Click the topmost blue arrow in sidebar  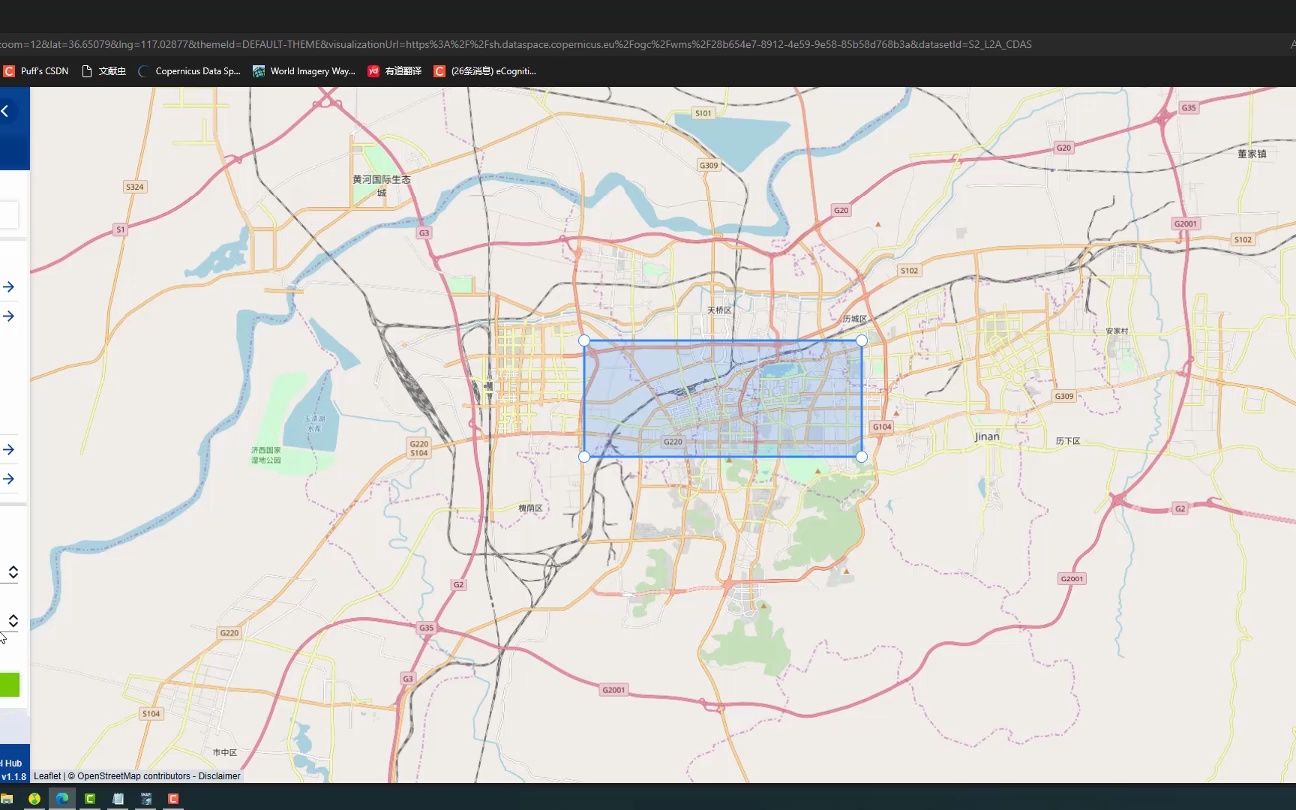[x=8, y=287]
